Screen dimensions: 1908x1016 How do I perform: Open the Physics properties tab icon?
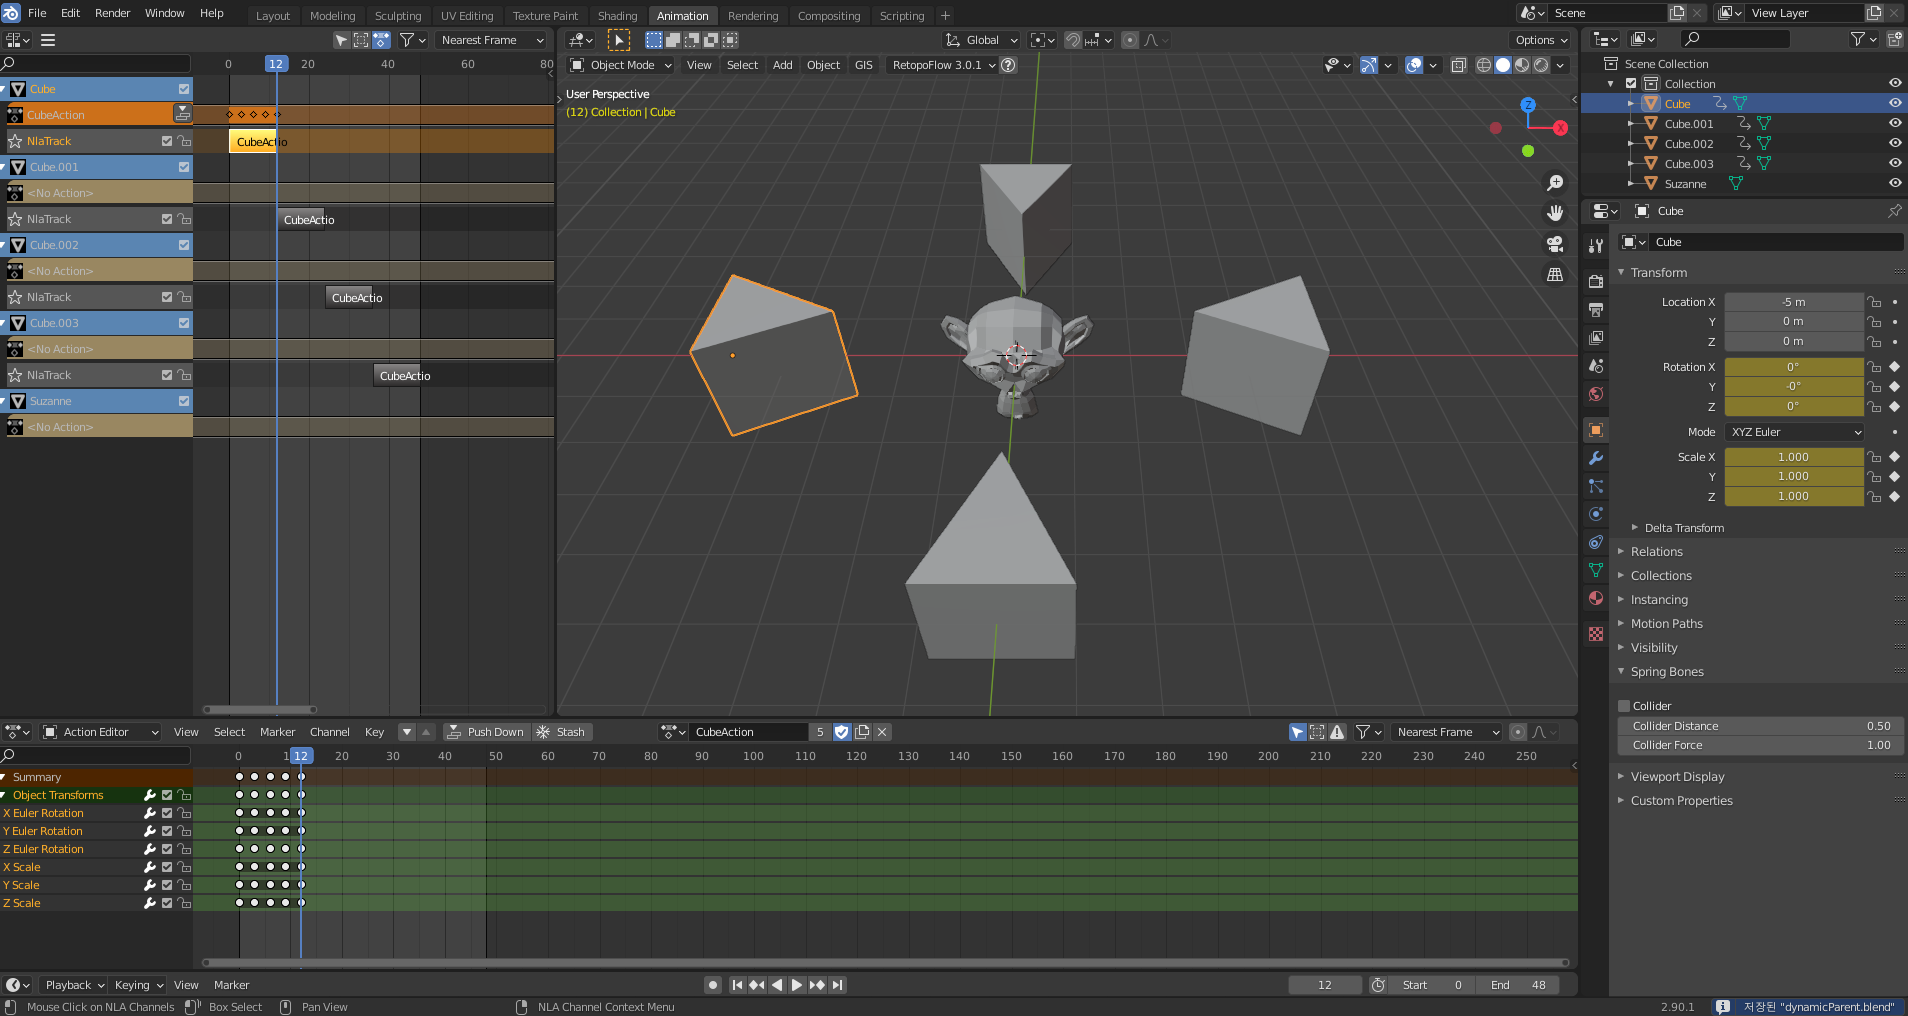point(1596,514)
